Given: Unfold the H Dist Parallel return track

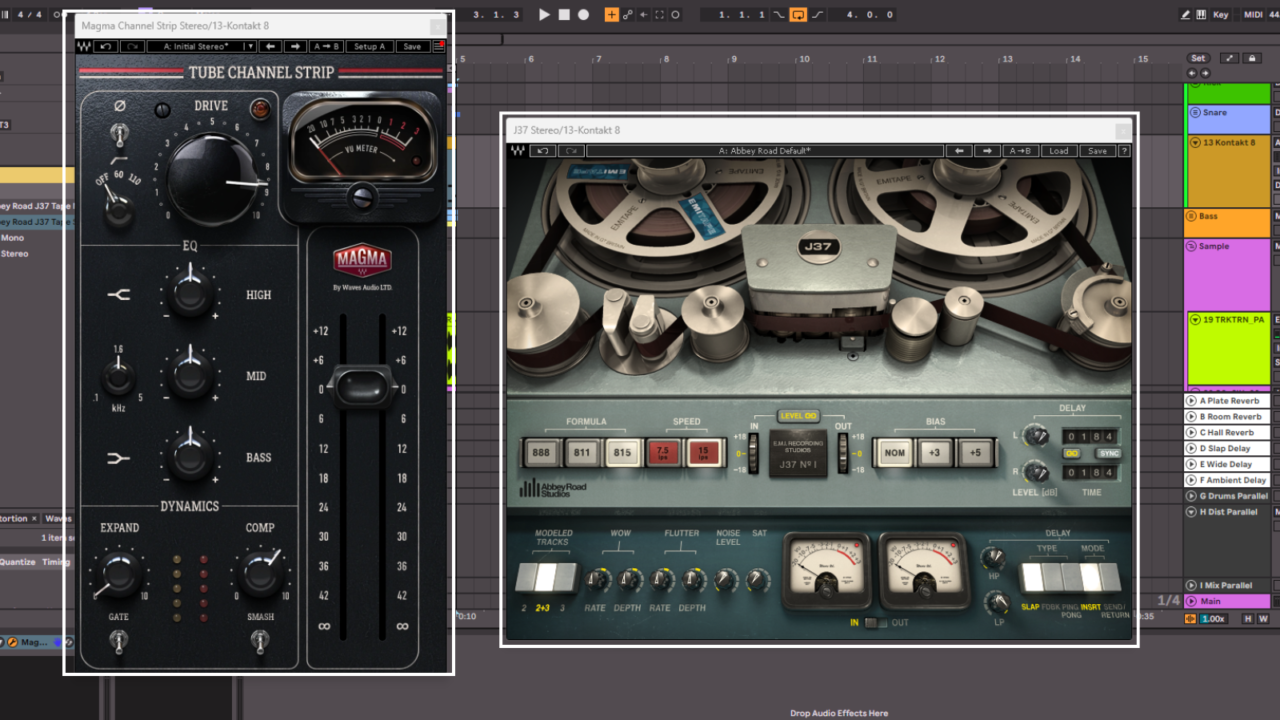Looking at the screenshot, I should click(x=1191, y=512).
